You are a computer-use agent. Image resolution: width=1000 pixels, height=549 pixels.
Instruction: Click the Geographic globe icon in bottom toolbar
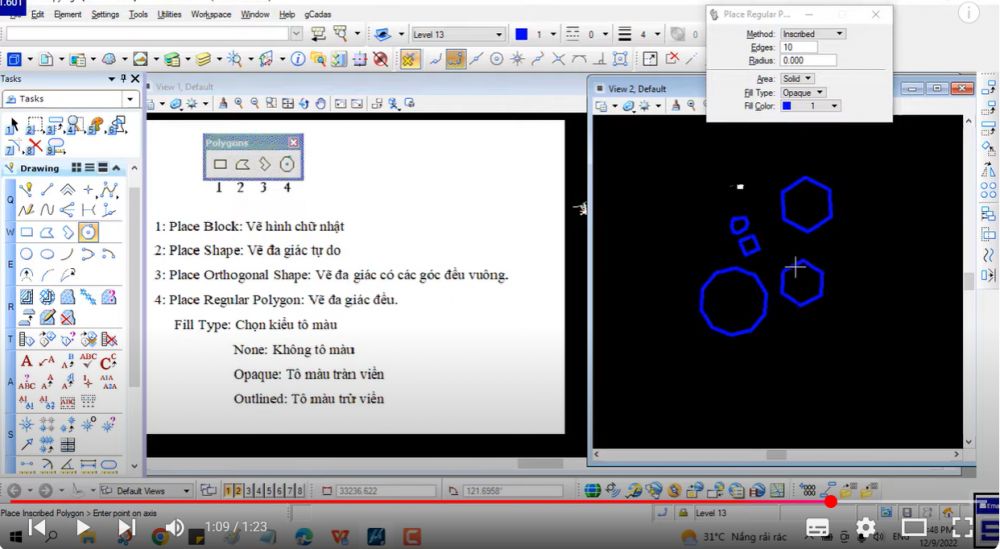coord(592,490)
